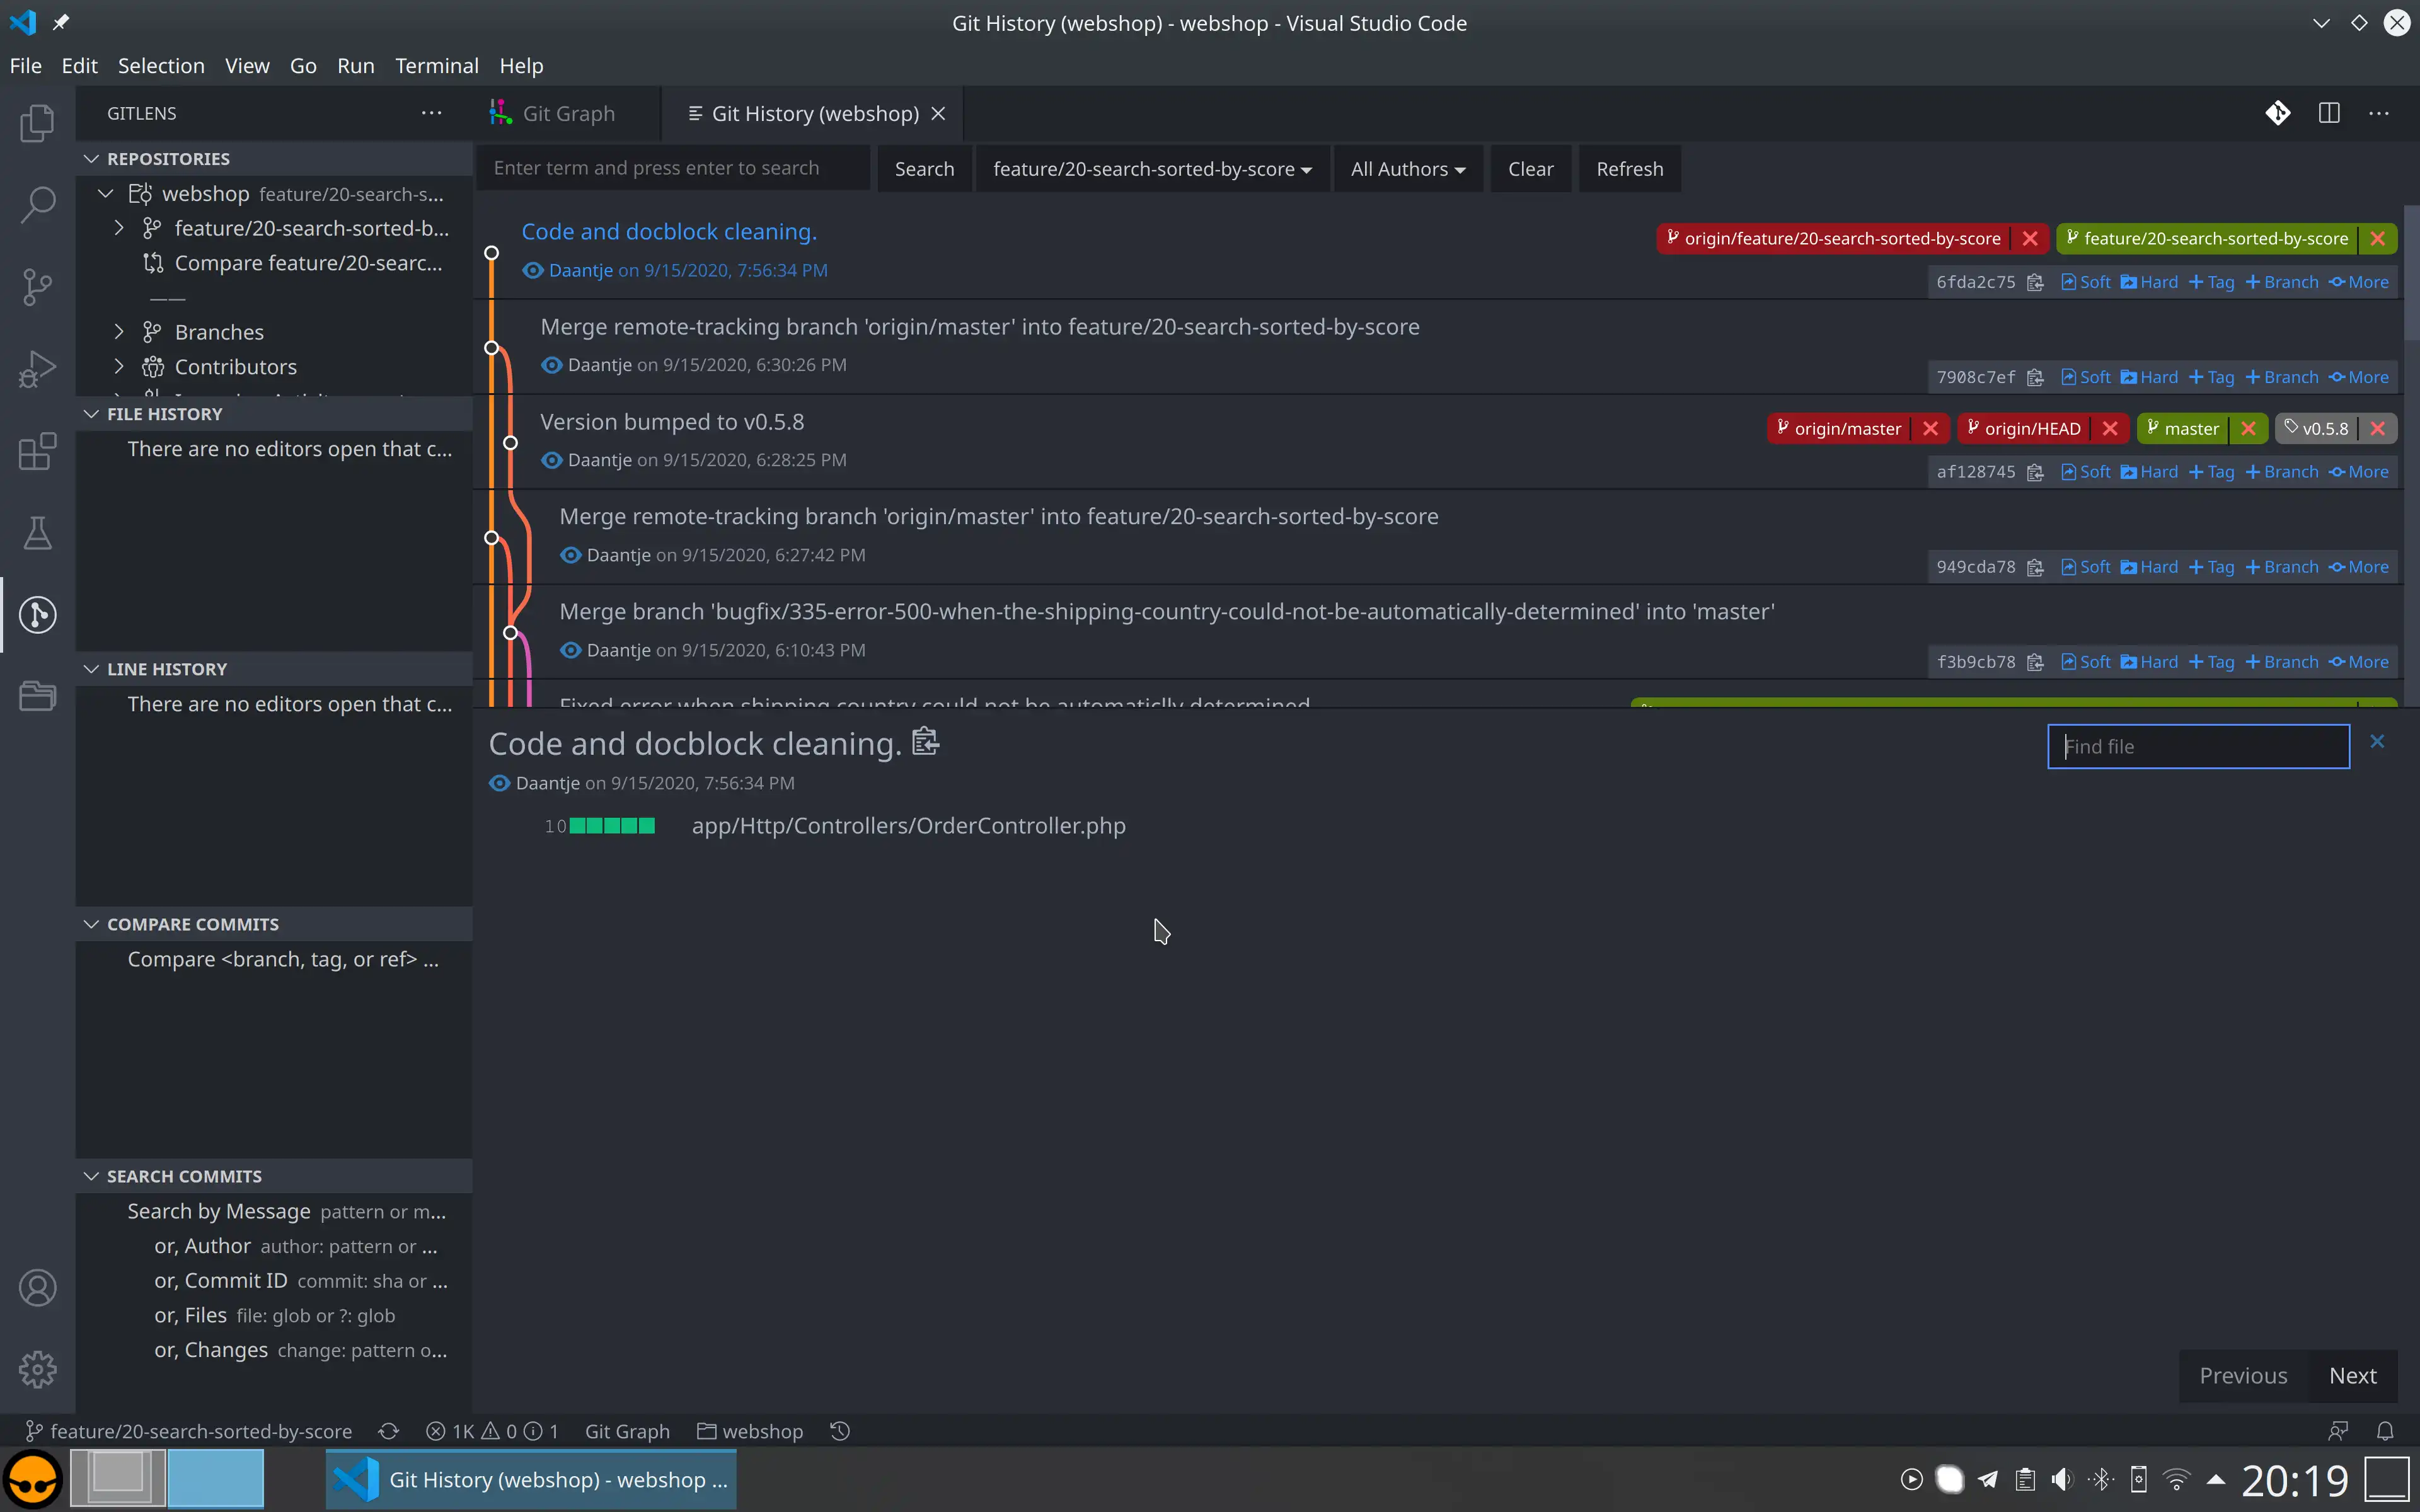Open app/Http/Controllers/OrderController.php file entry

pyautogui.click(x=908, y=826)
